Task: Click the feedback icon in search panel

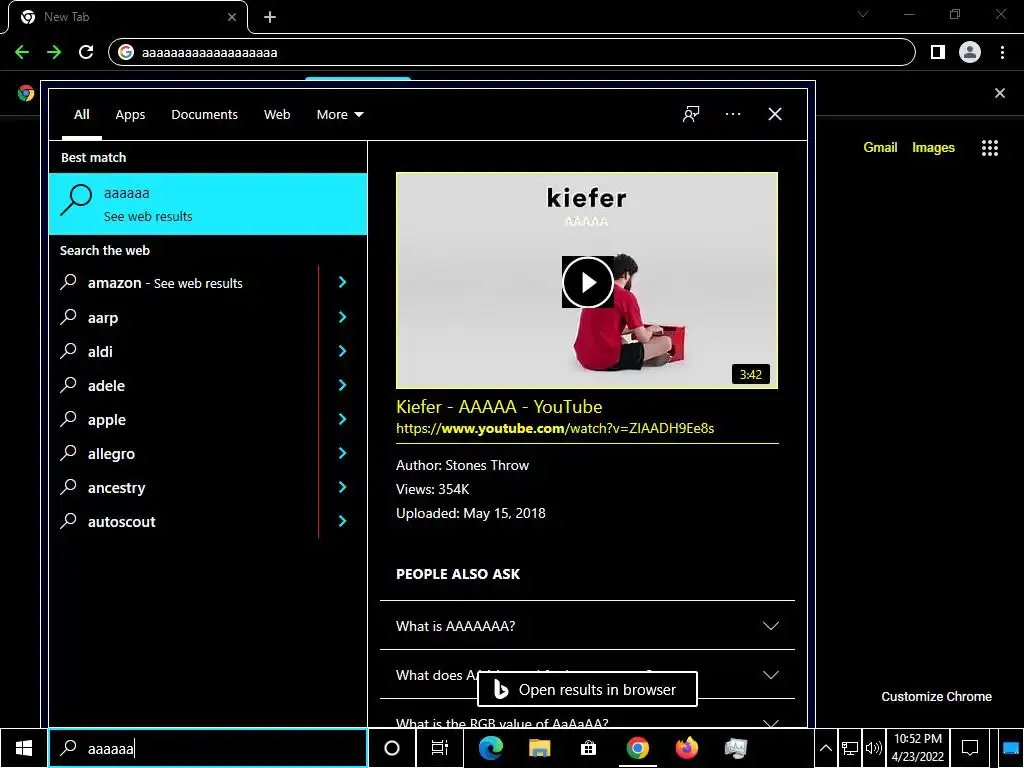Action: click(x=691, y=114)
